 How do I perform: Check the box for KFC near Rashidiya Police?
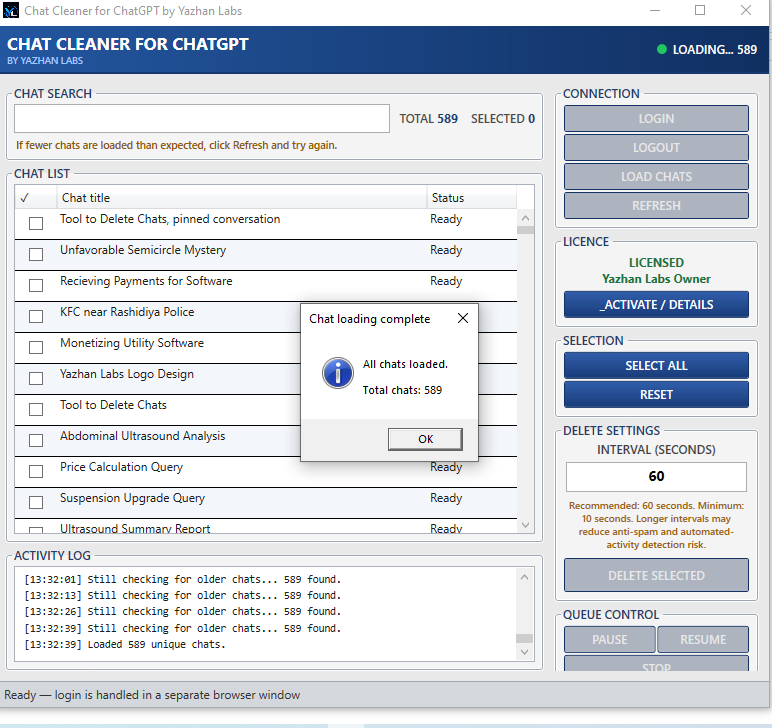click(x=36, y=317)
